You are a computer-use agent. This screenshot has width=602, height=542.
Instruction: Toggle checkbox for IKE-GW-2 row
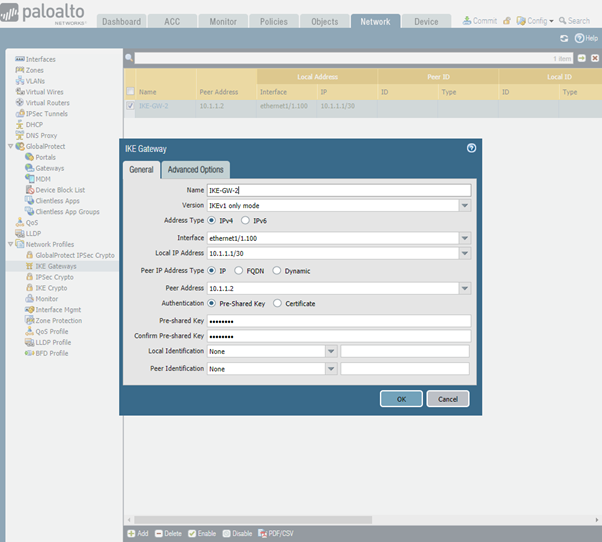(131, 105)
